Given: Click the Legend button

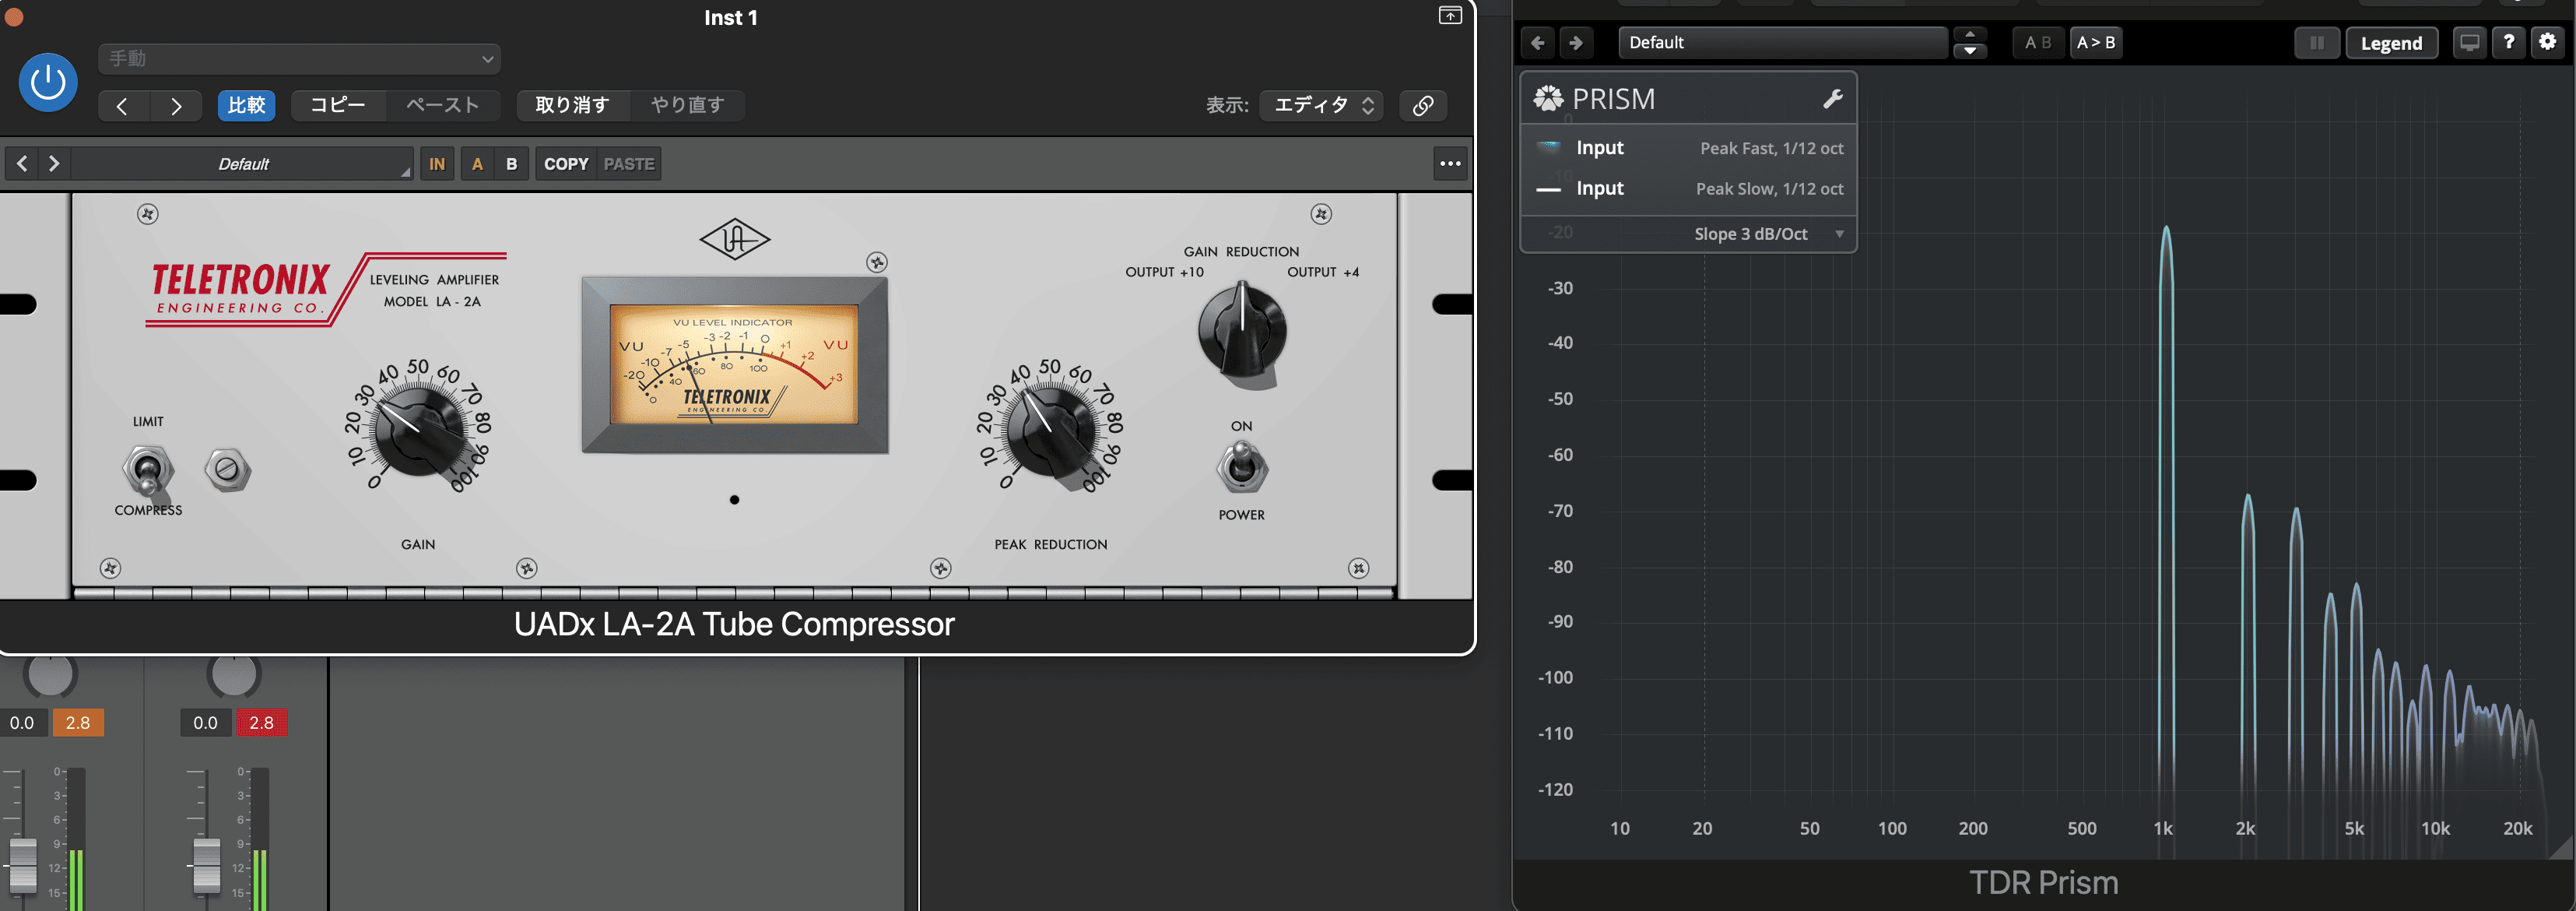Looking at the screenshot, I should (2390, 43).
